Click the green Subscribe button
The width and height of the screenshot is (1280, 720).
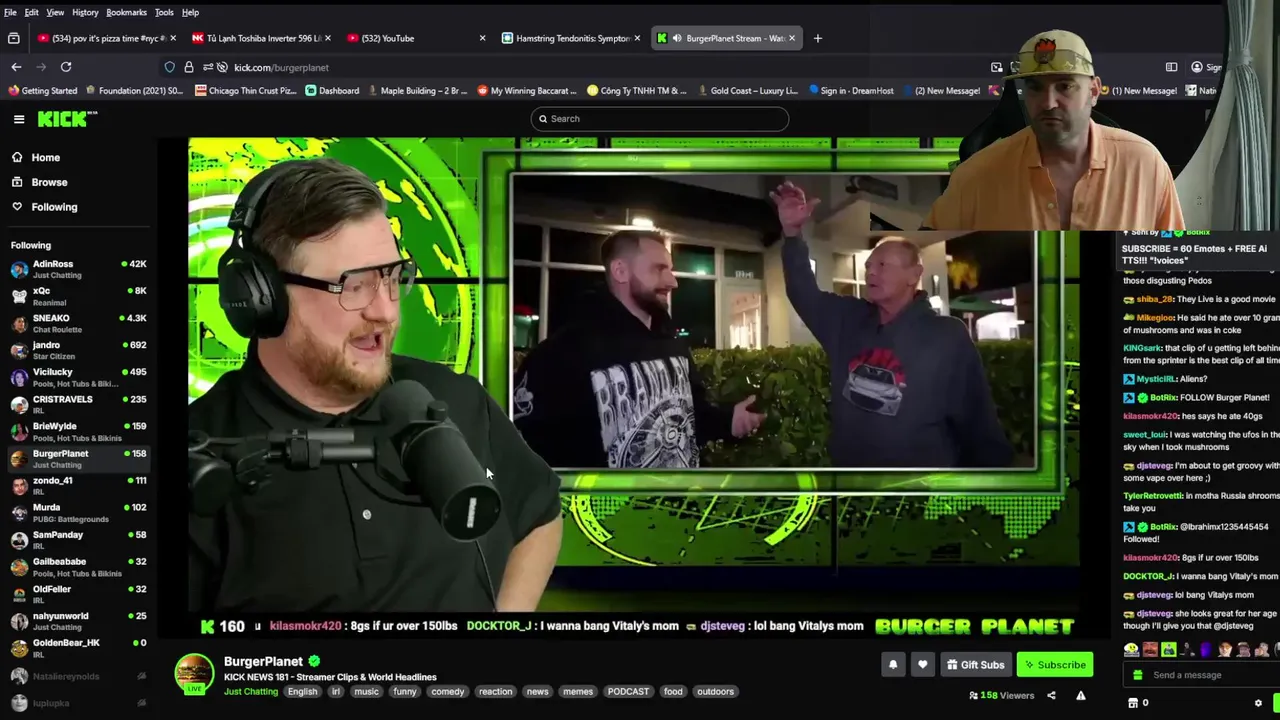pos(1054,664)
